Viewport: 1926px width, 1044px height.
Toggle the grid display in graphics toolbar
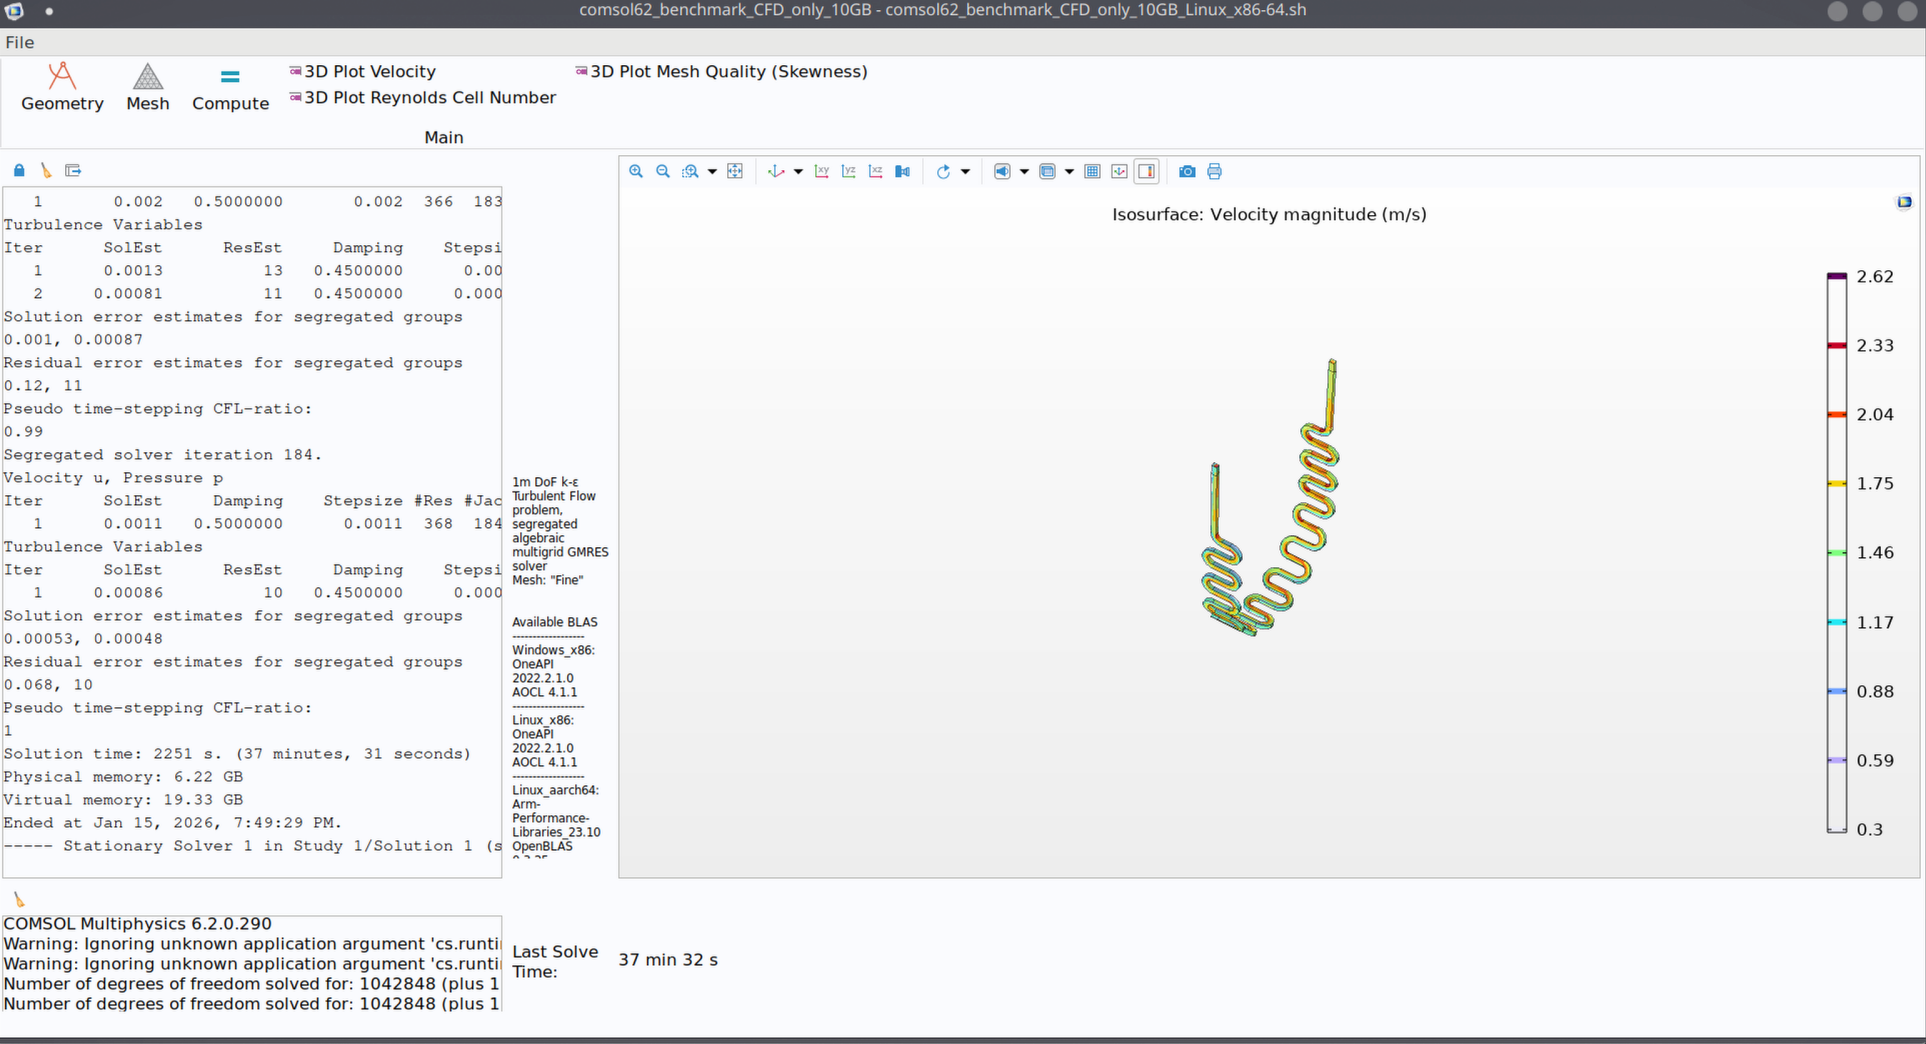(x=1093, y=171)
